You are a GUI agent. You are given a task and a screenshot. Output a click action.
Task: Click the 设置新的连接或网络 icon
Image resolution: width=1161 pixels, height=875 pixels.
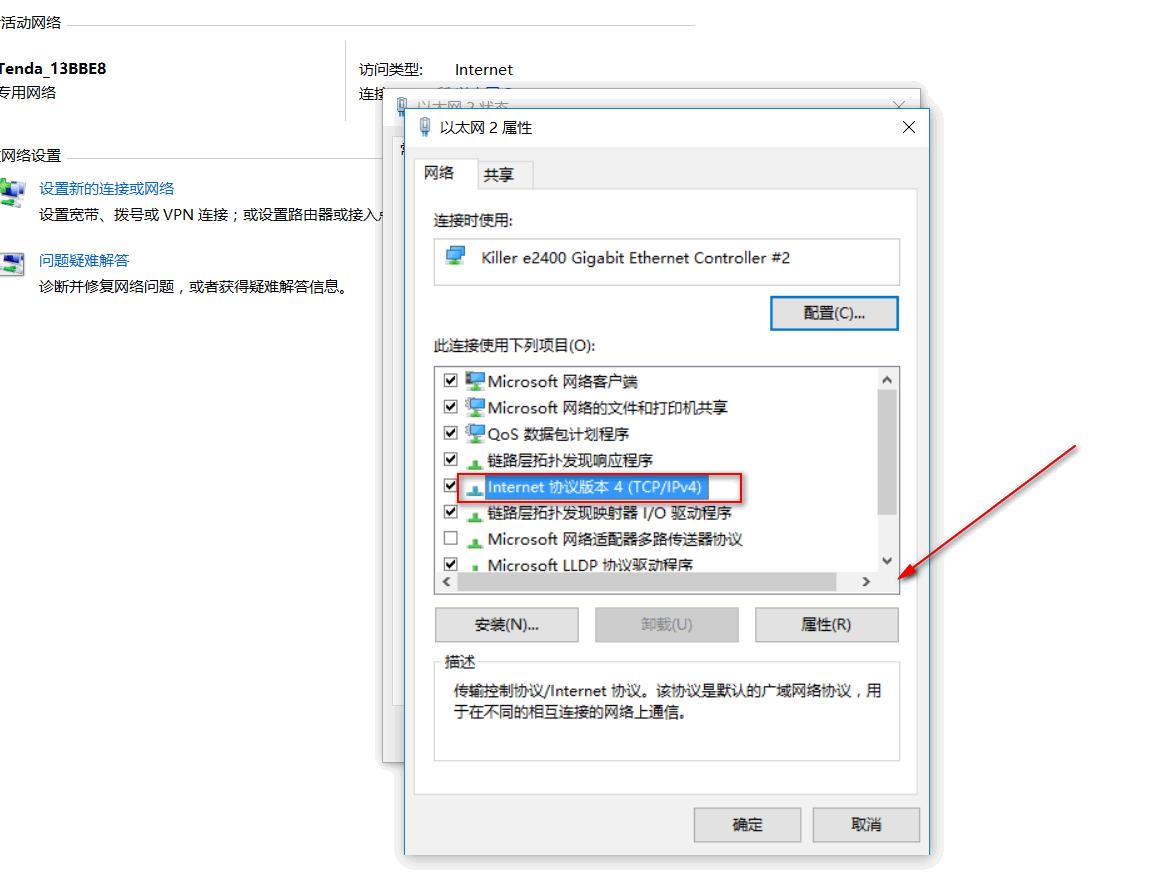pos(12,192)
